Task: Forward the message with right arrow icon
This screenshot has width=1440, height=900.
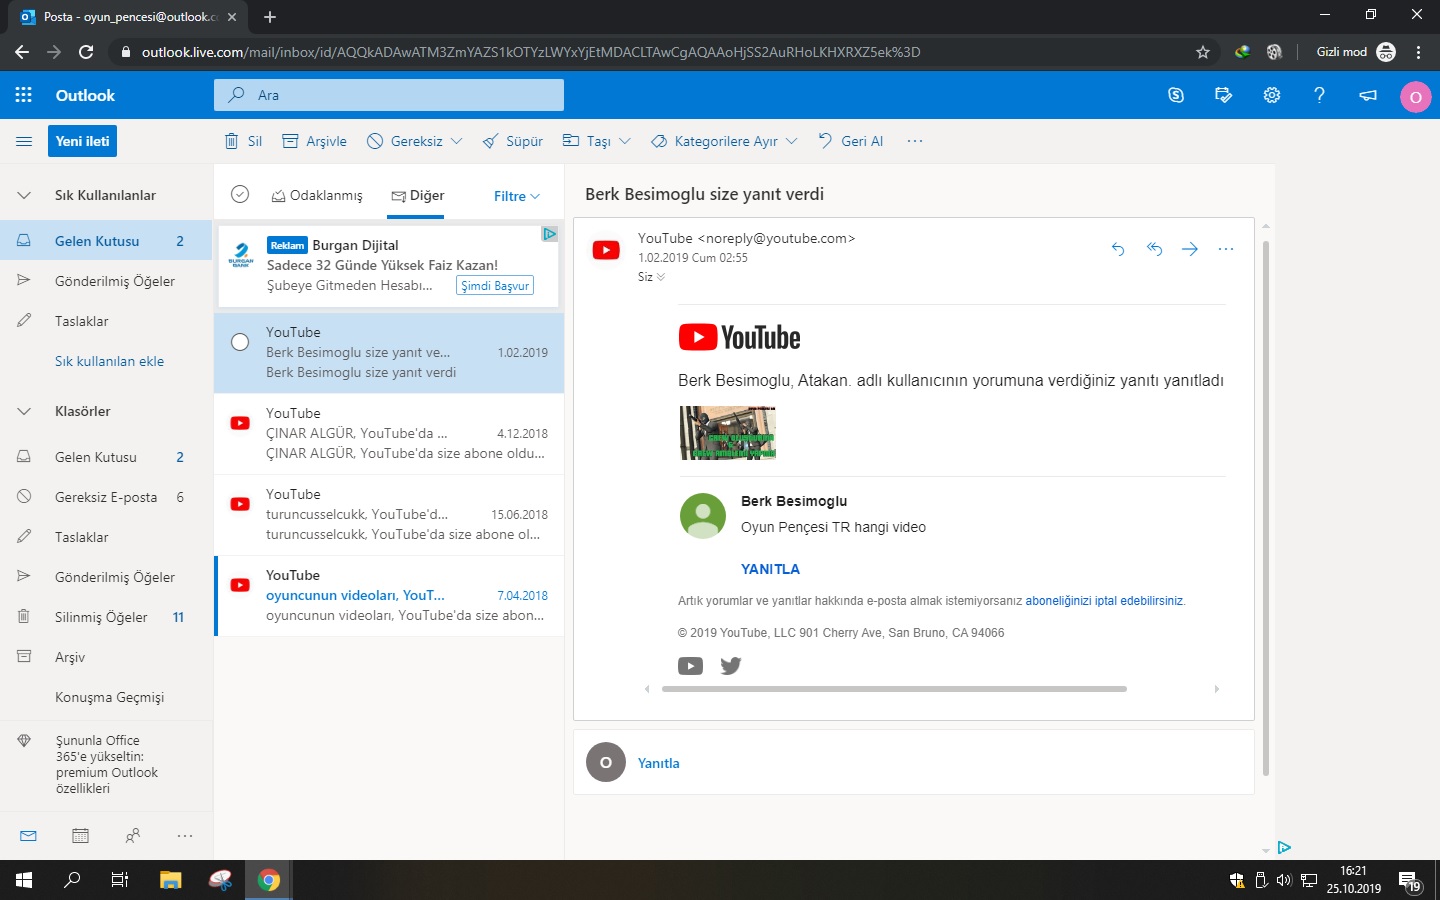Action: tap(1189, 249)
